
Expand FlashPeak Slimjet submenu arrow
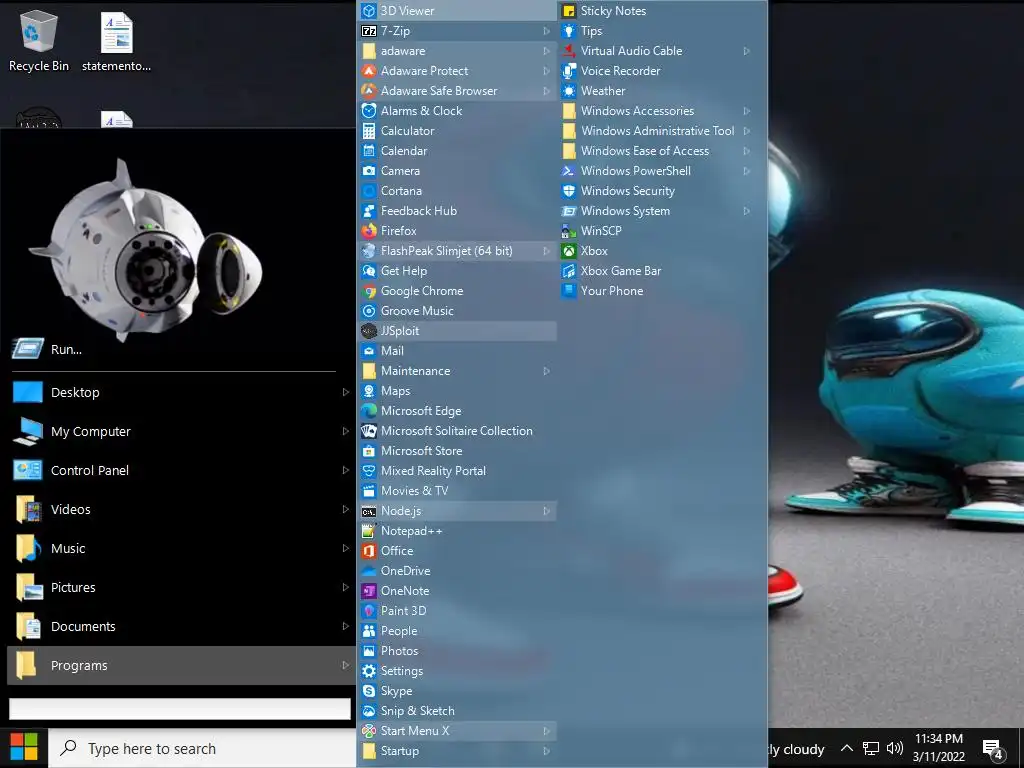point(547,251)
